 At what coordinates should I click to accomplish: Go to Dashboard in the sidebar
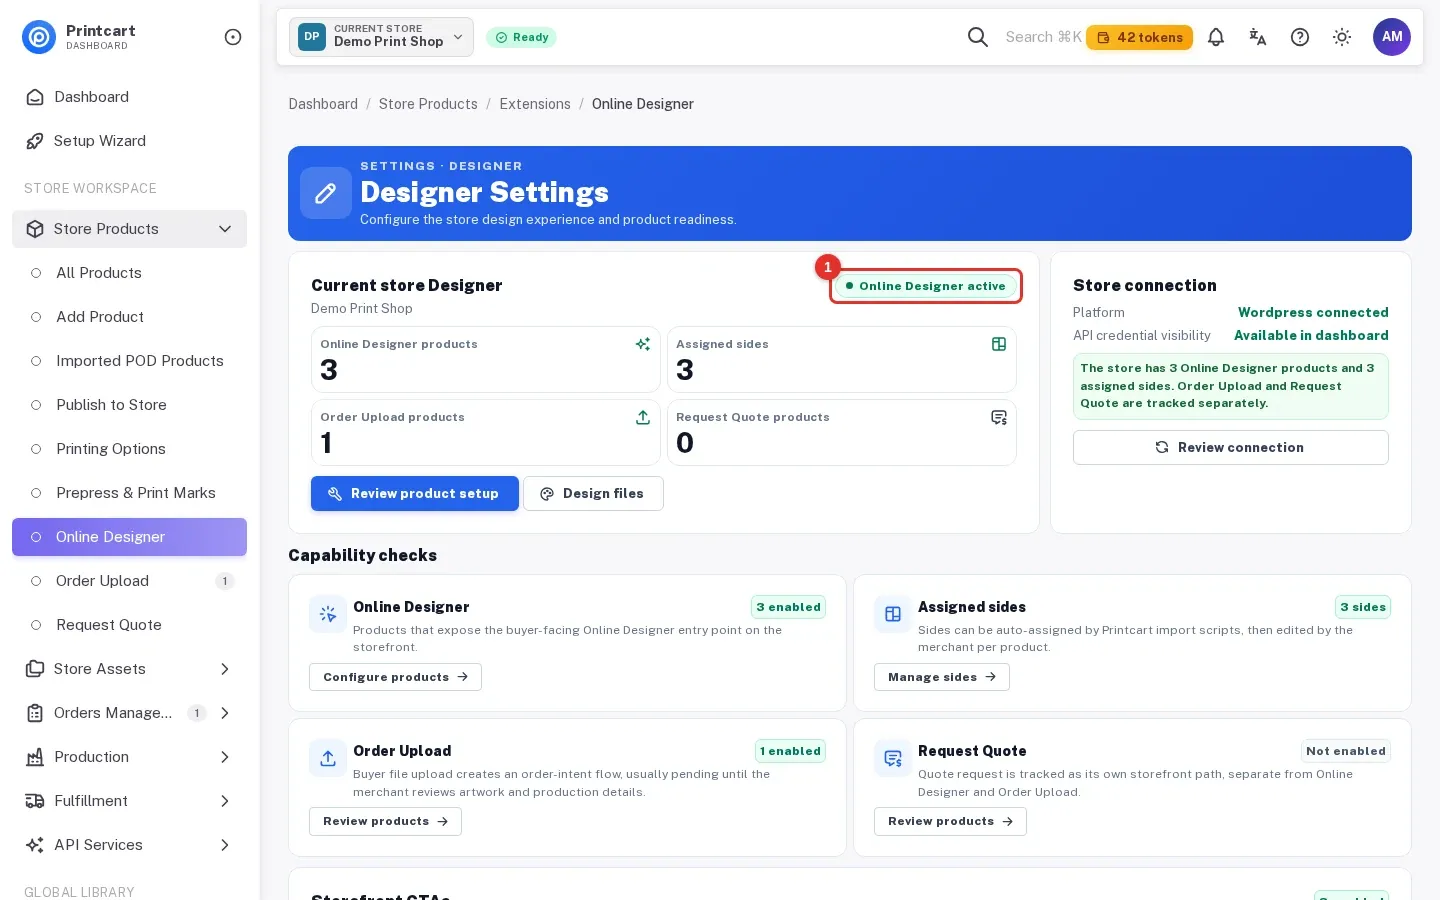coord(129,97)
